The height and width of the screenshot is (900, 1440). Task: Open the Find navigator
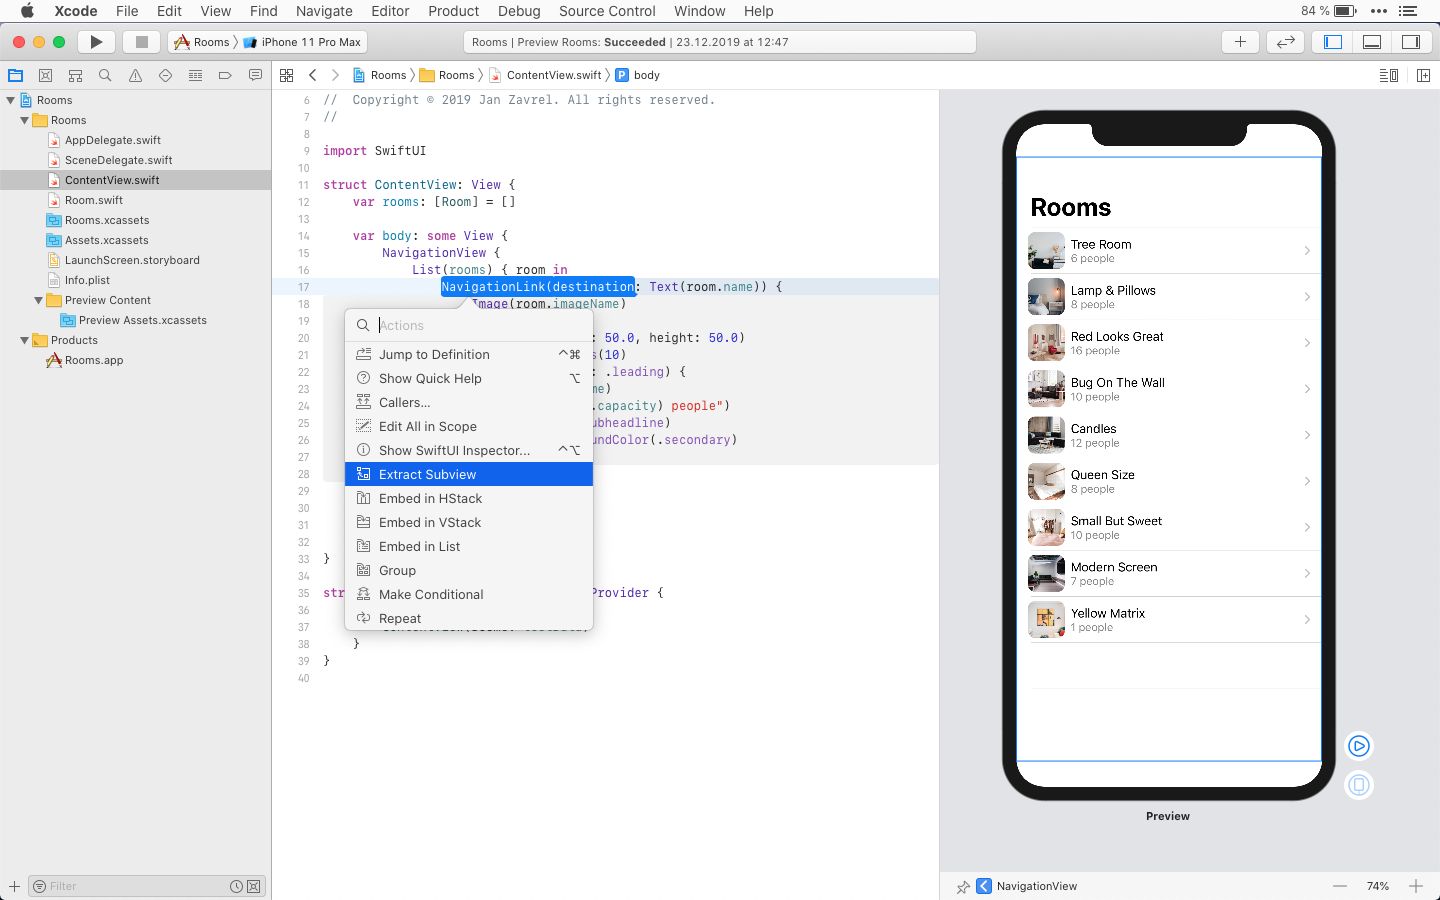coord(105,75)
